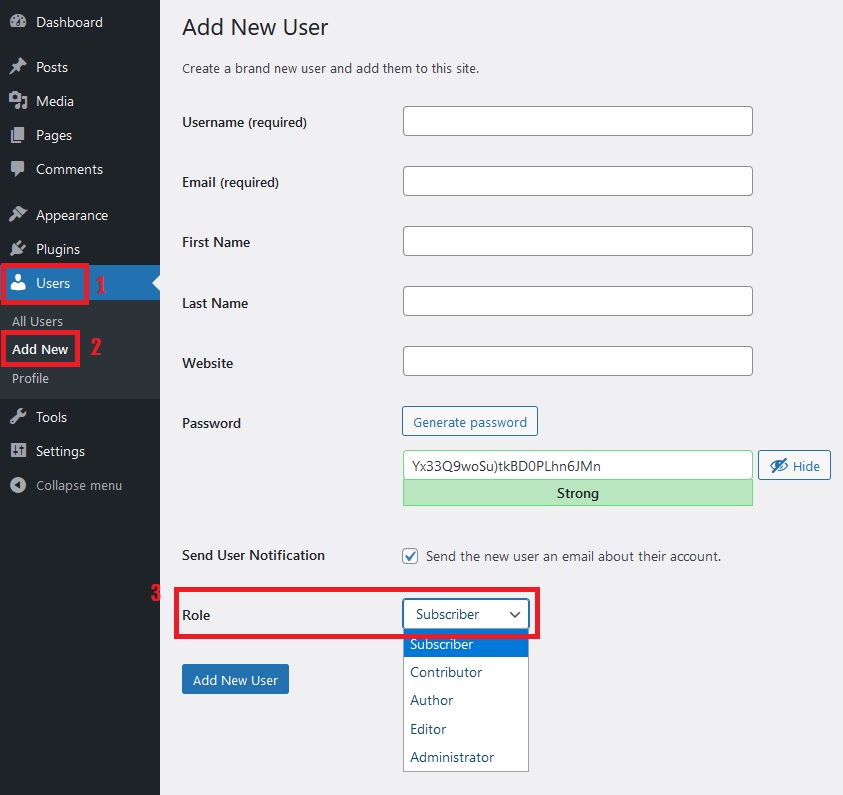The image size is (843, 795).
Task: Click the Dashboard gauge icon
Action: [18, 22]
